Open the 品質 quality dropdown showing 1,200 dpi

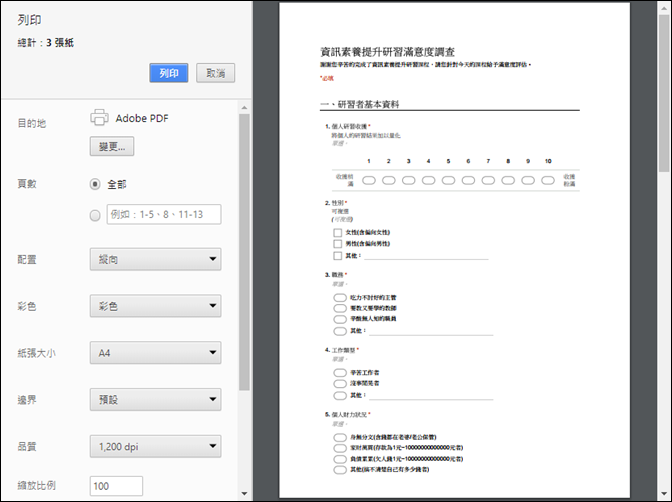point(156,446)
